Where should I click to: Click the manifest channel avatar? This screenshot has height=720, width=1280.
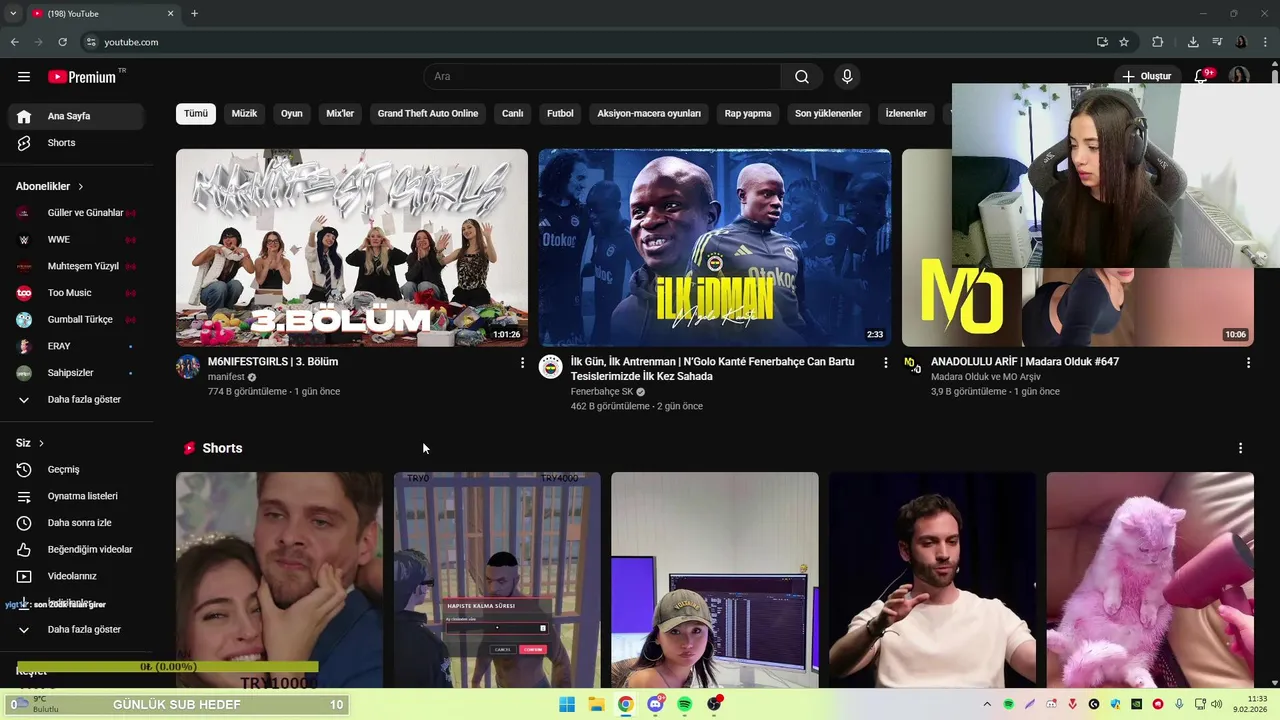click(188, 367)
